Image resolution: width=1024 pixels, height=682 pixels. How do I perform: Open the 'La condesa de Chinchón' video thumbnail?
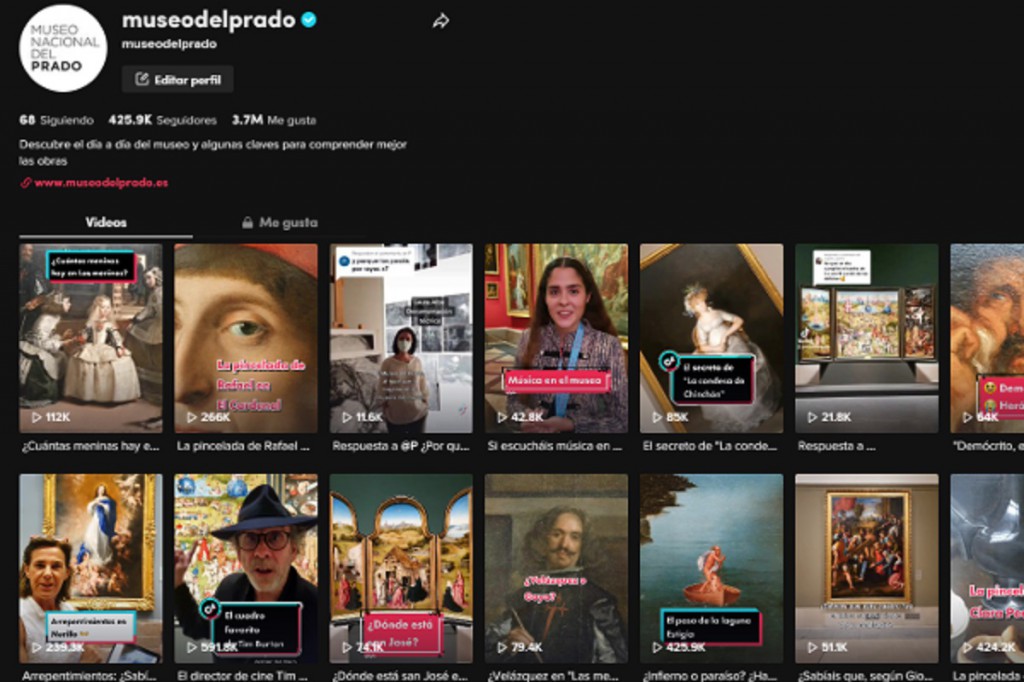tap(711, 338)
